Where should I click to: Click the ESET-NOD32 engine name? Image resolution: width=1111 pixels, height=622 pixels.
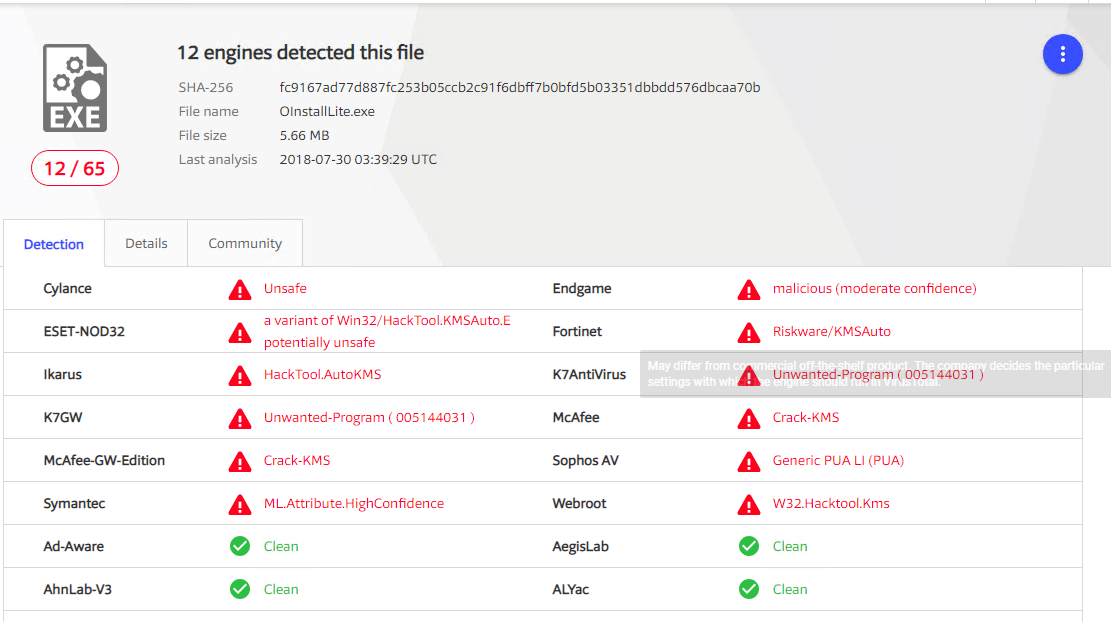[84, 331]
